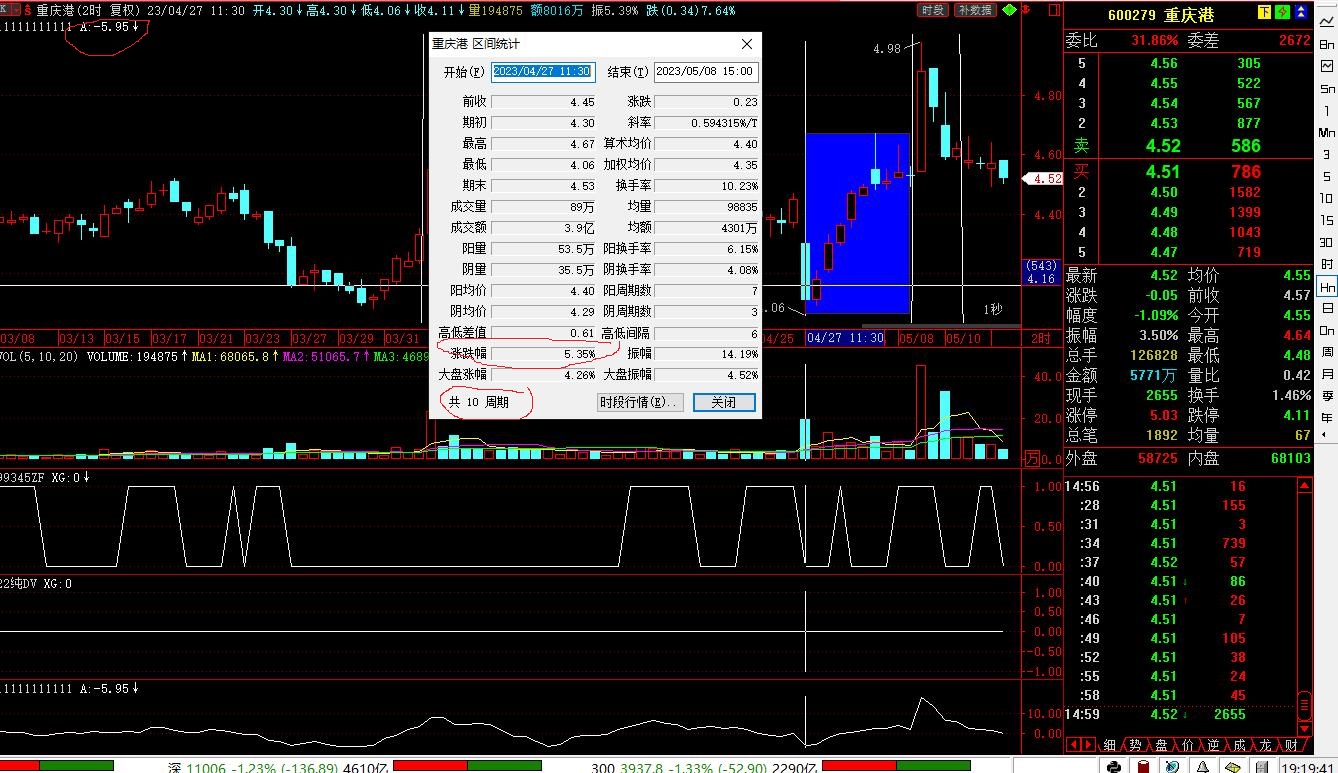The height and width of the screenshot is (773, 1338).
Task: Click the 补数据 button
Action: pyautogui.click(x=974, y=10)
